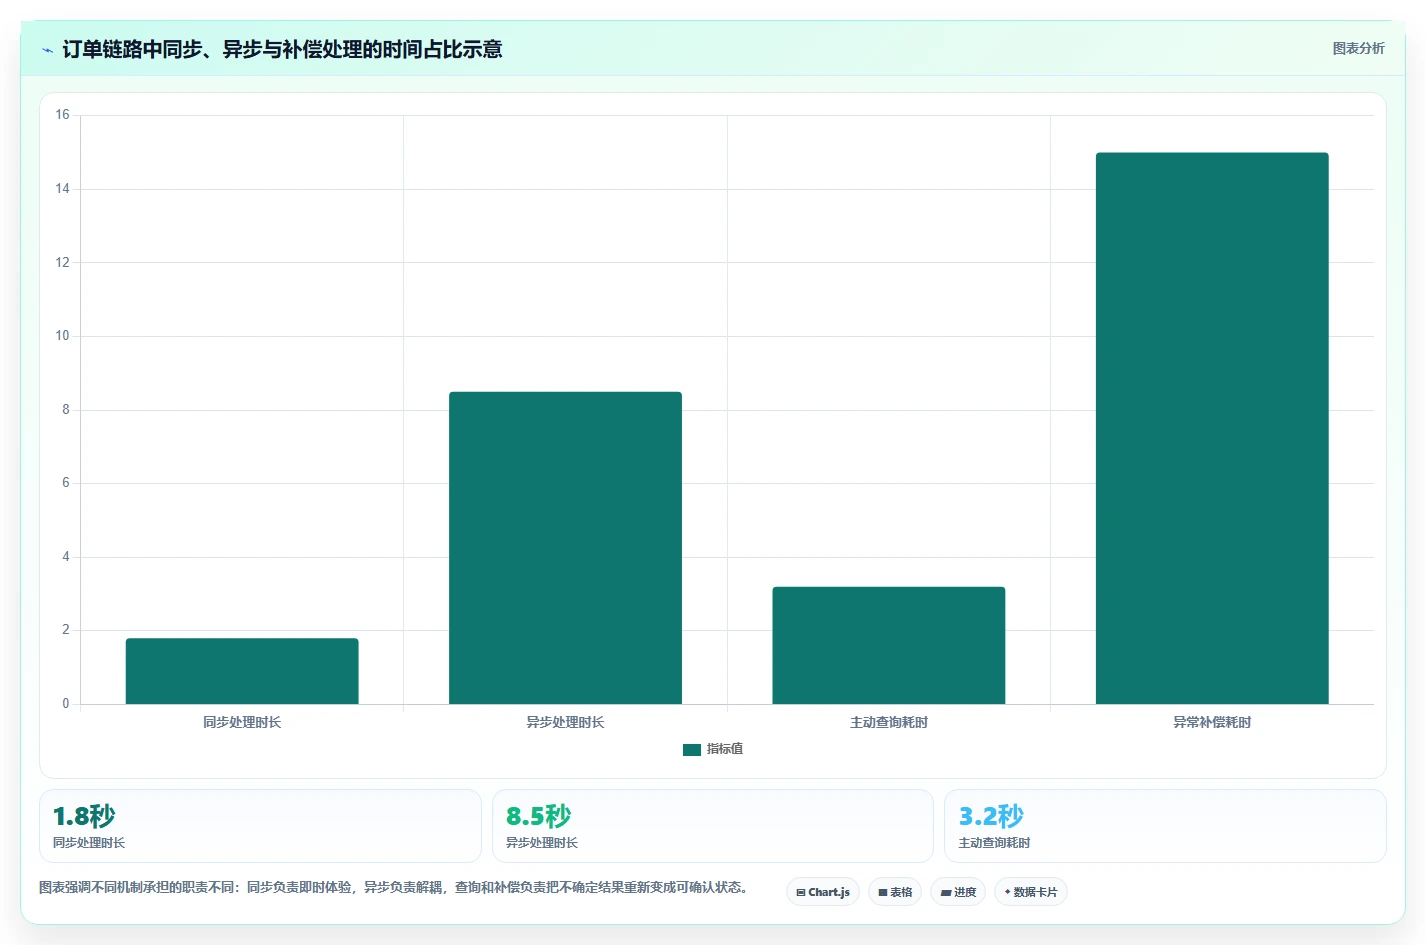The height and width of the screenshot is (945, 1426).
Task: Click the y-axis value 10
Action: [x=63, y=336]
